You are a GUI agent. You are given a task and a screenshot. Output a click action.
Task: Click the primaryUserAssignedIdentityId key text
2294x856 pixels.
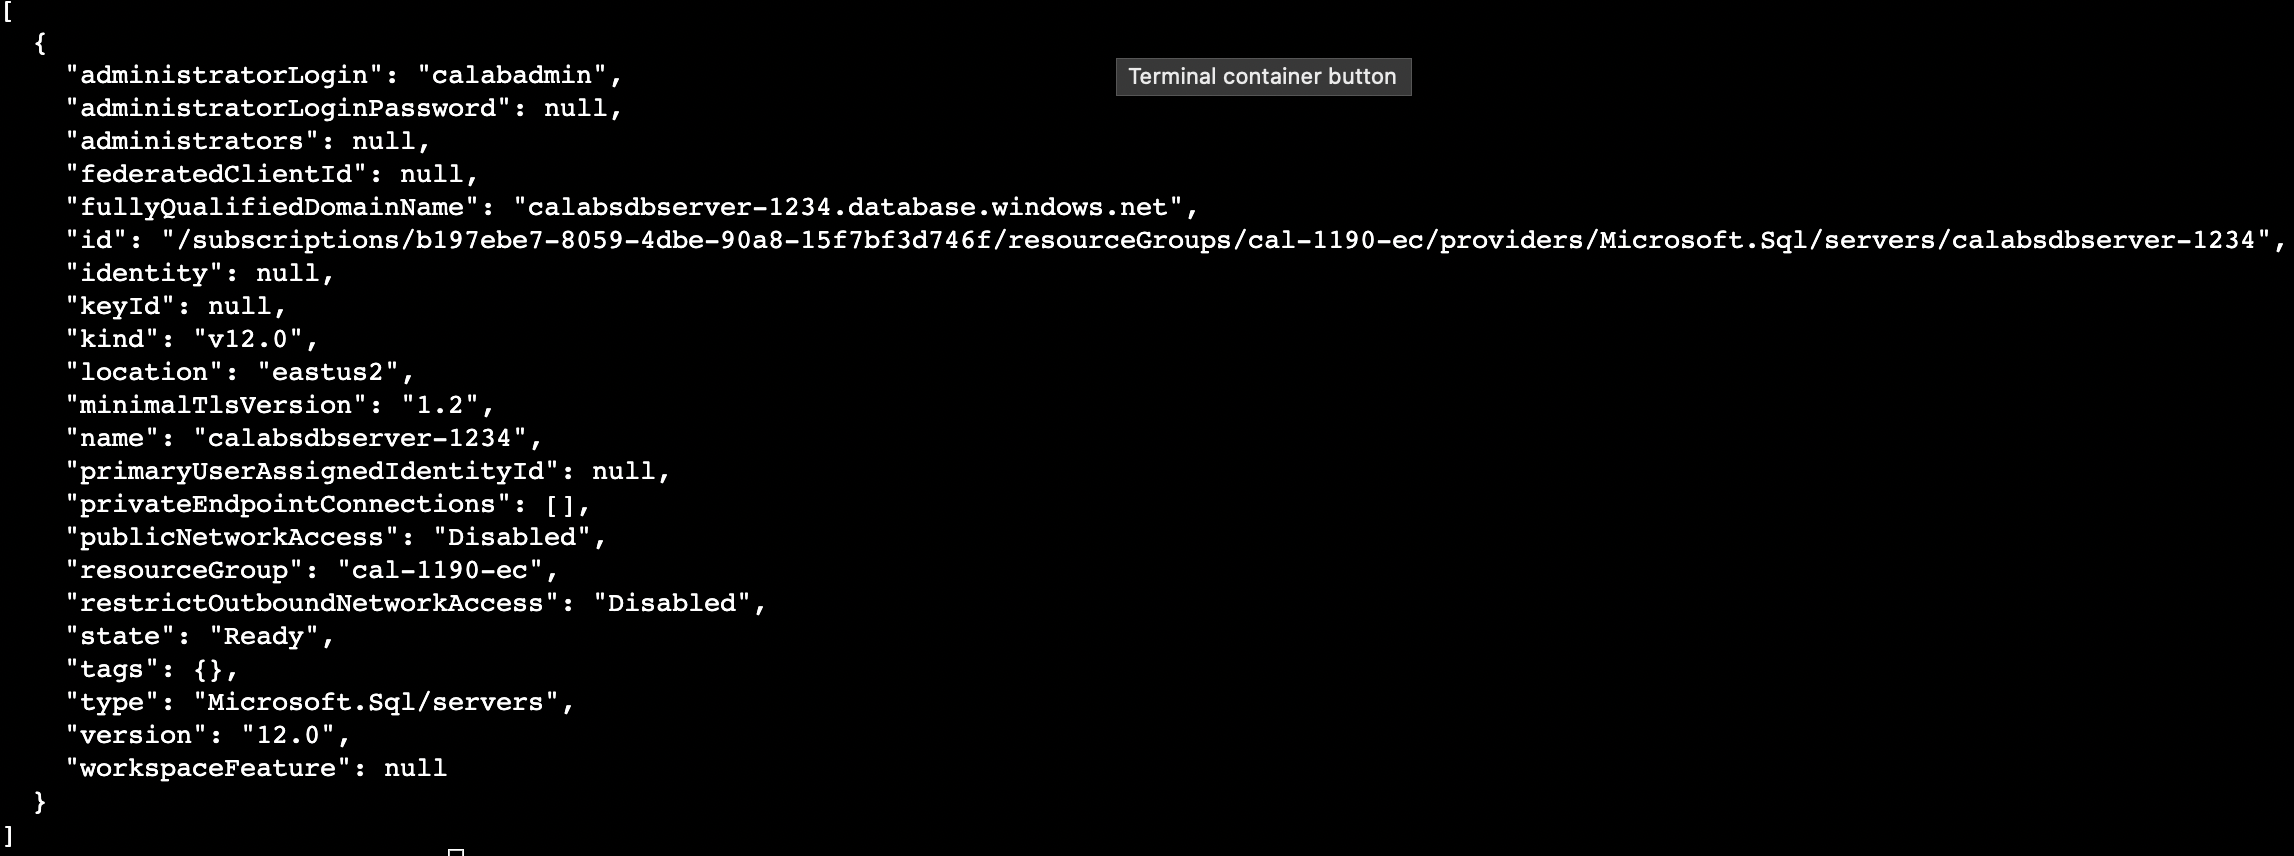click(x=312, y=471)
